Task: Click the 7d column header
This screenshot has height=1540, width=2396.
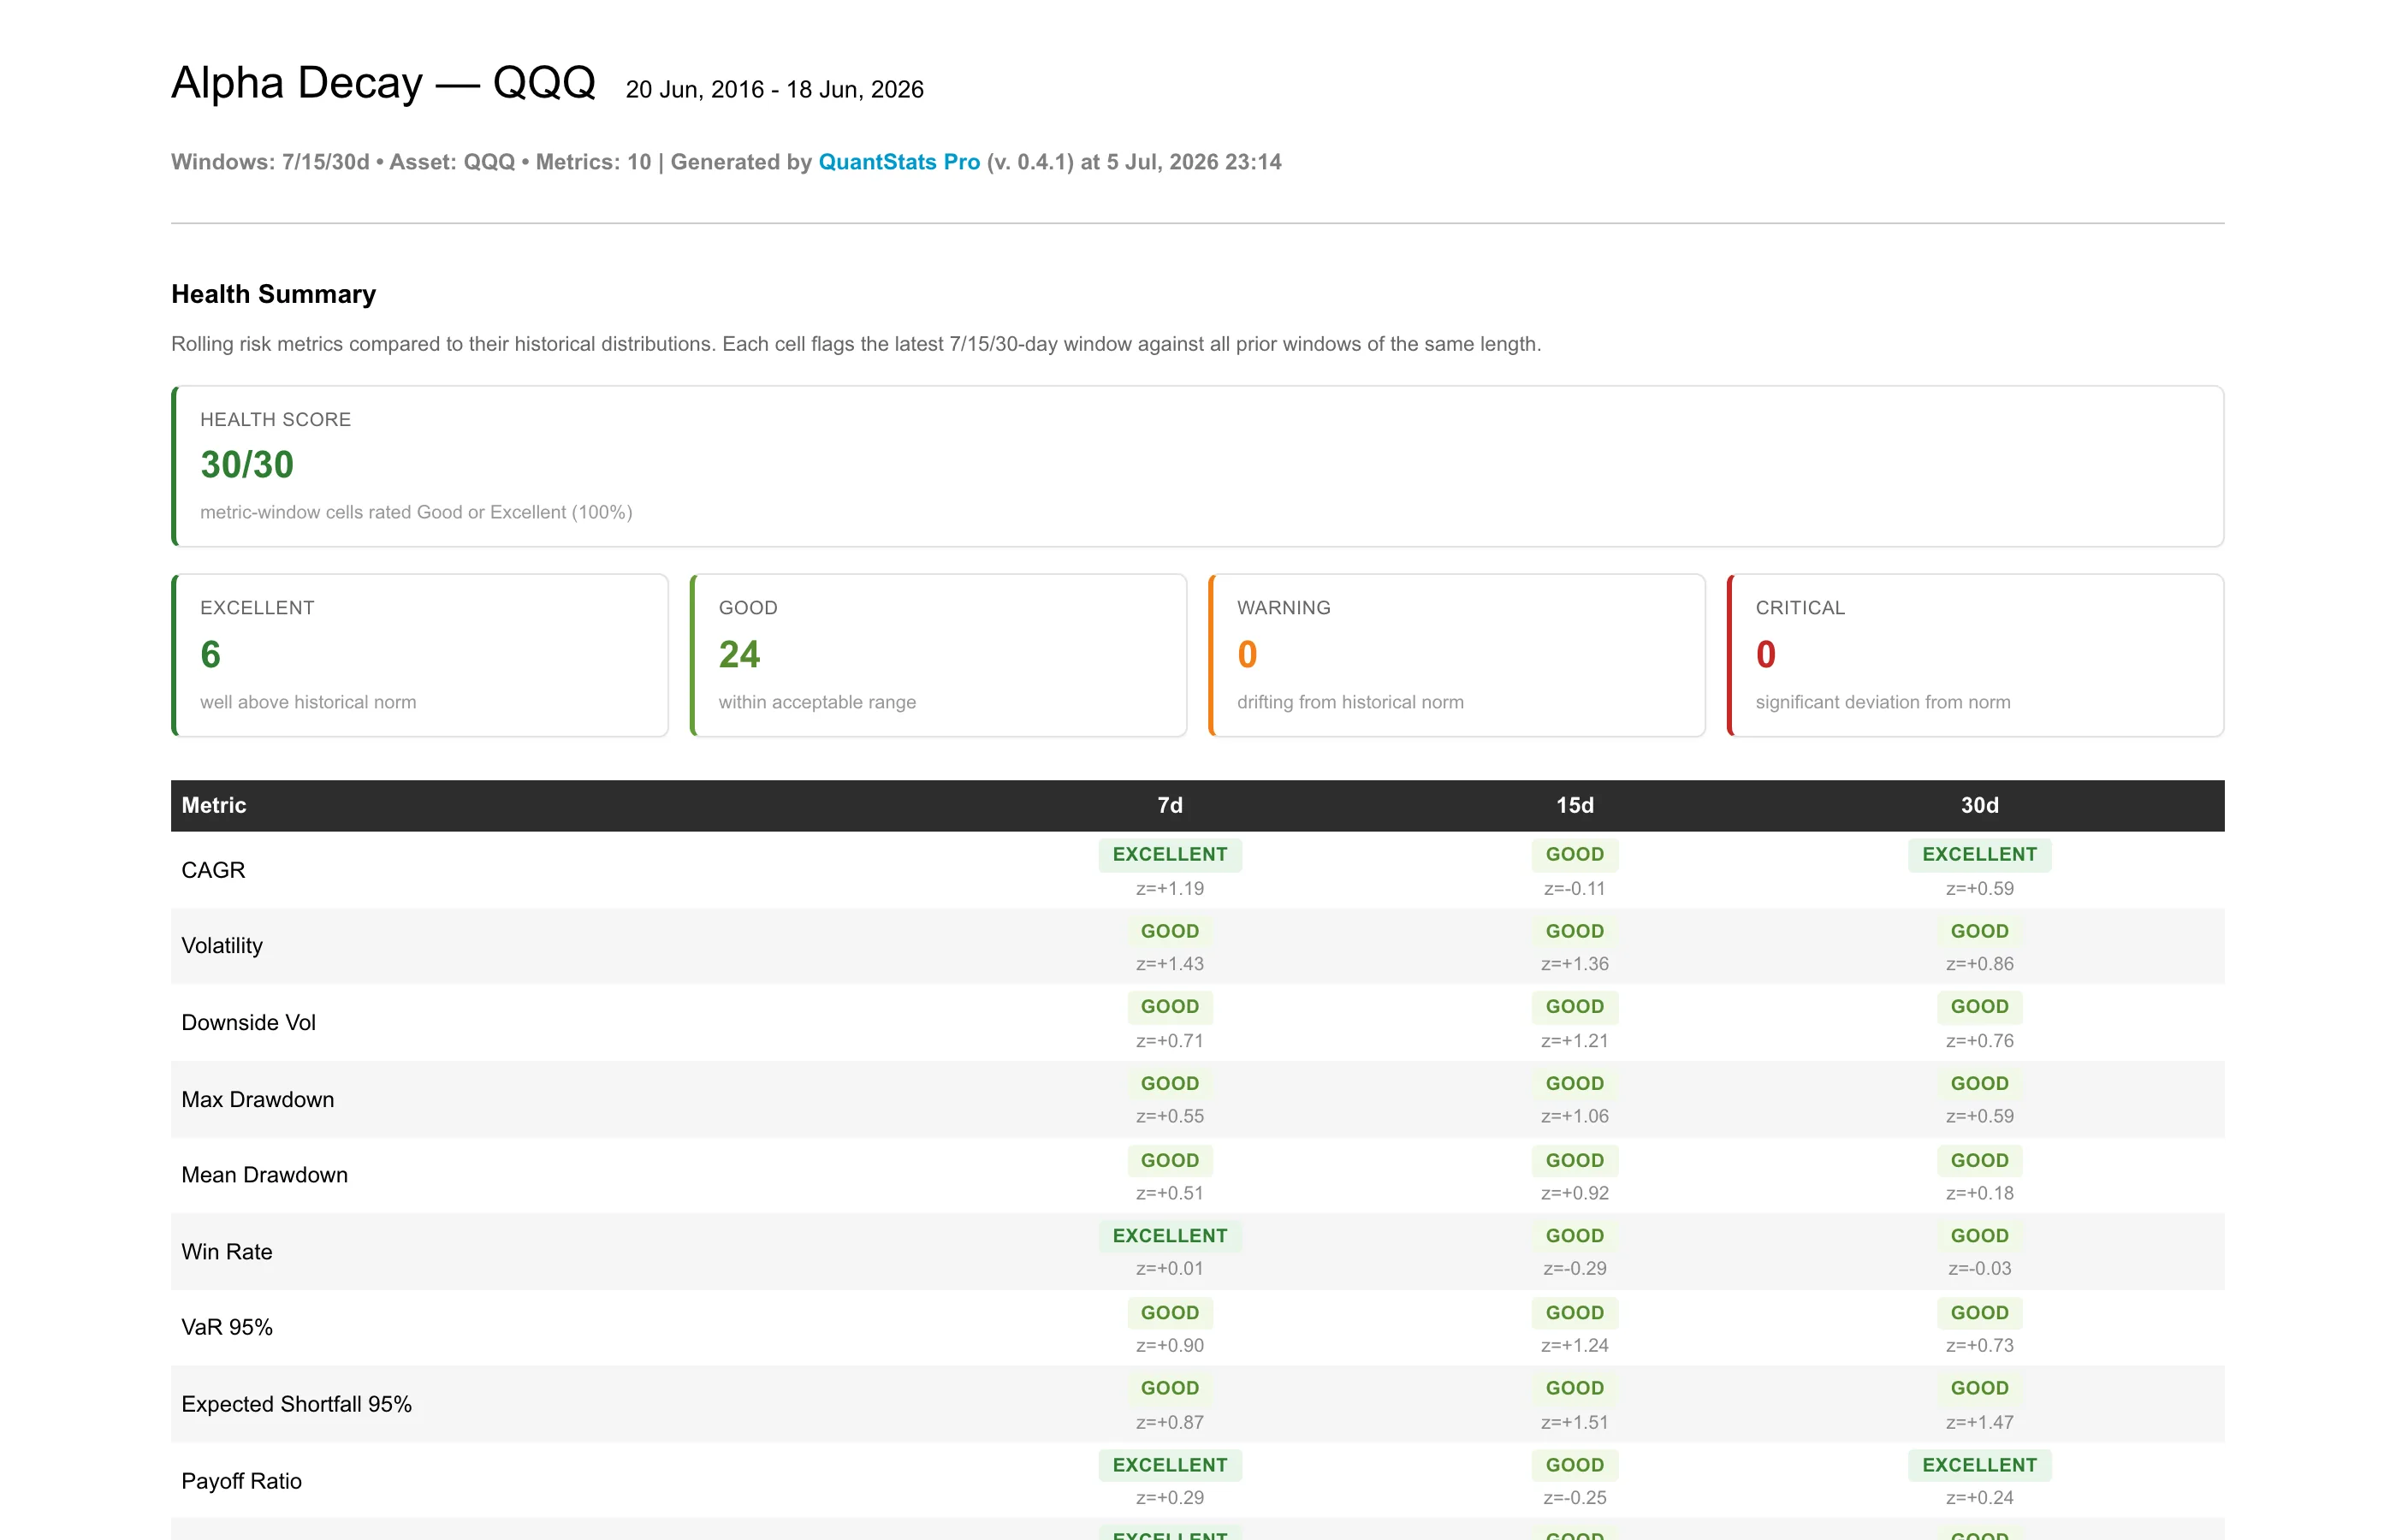Action: (x=1170, y=806)
